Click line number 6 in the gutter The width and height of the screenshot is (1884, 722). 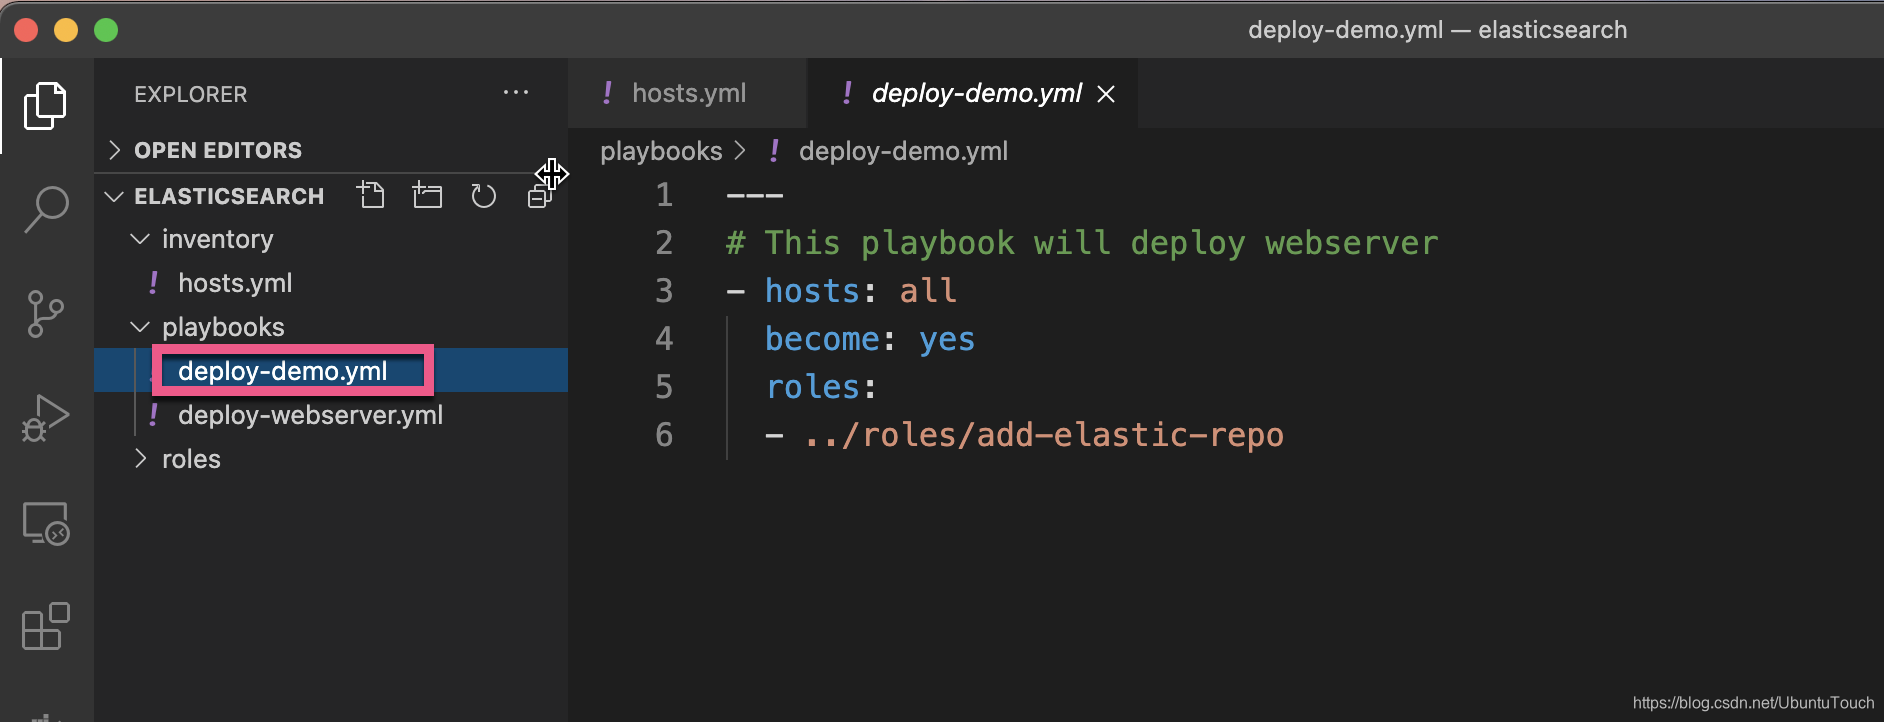(664, 435)
